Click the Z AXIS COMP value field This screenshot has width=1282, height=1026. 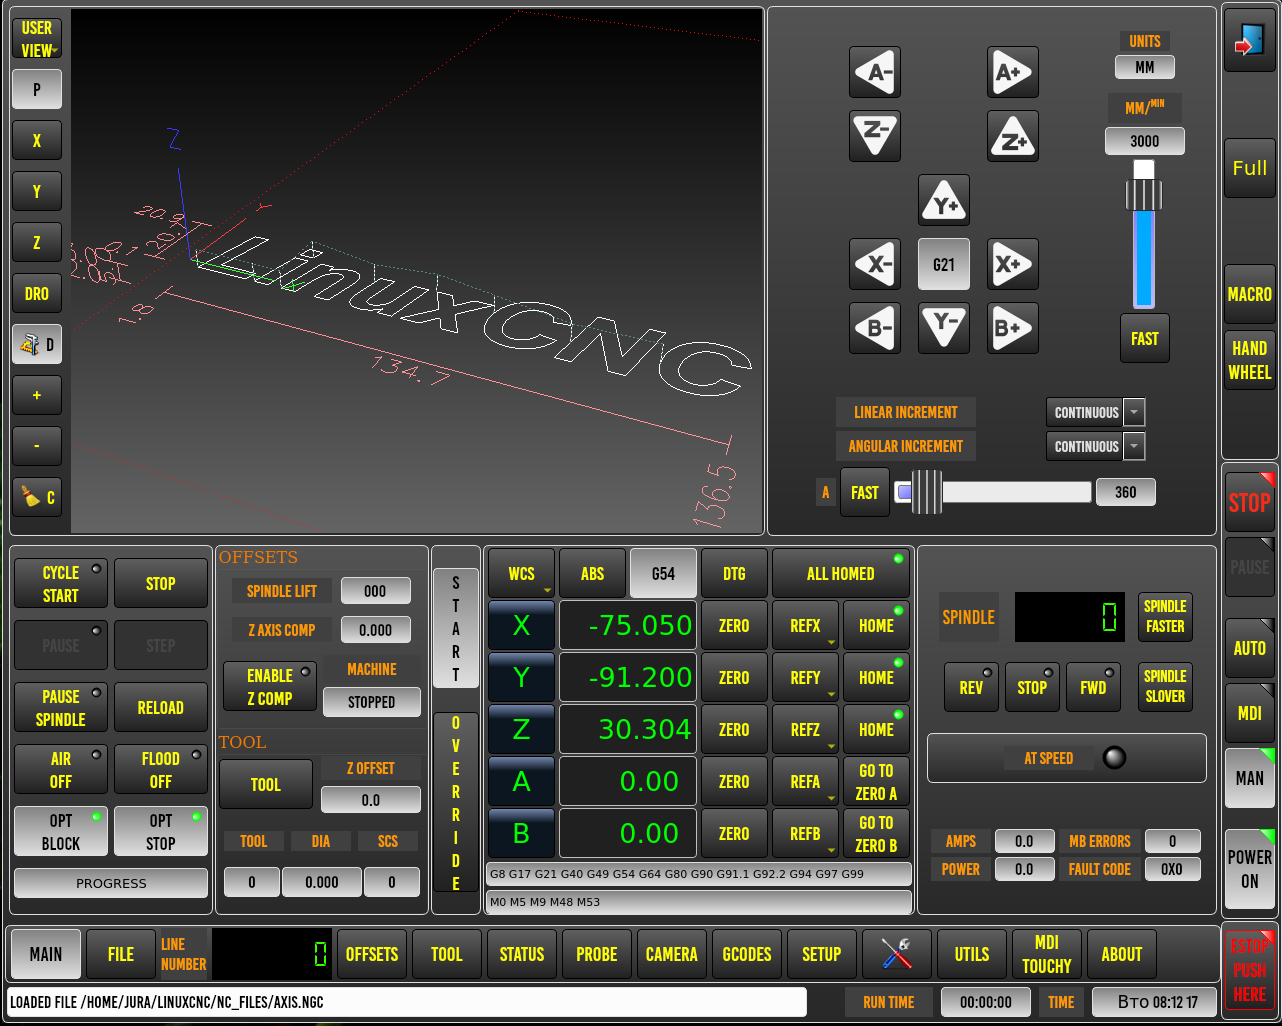pyautogui.click(x=375, y=630)
